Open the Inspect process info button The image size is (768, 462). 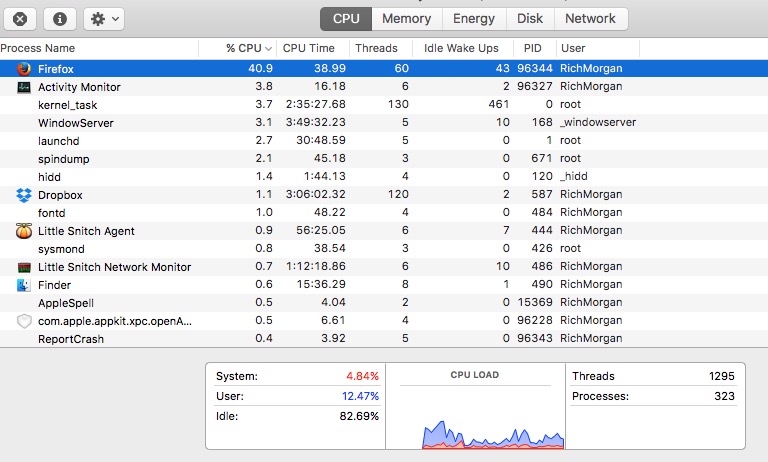pyautogui.click(x=60, y=19)
